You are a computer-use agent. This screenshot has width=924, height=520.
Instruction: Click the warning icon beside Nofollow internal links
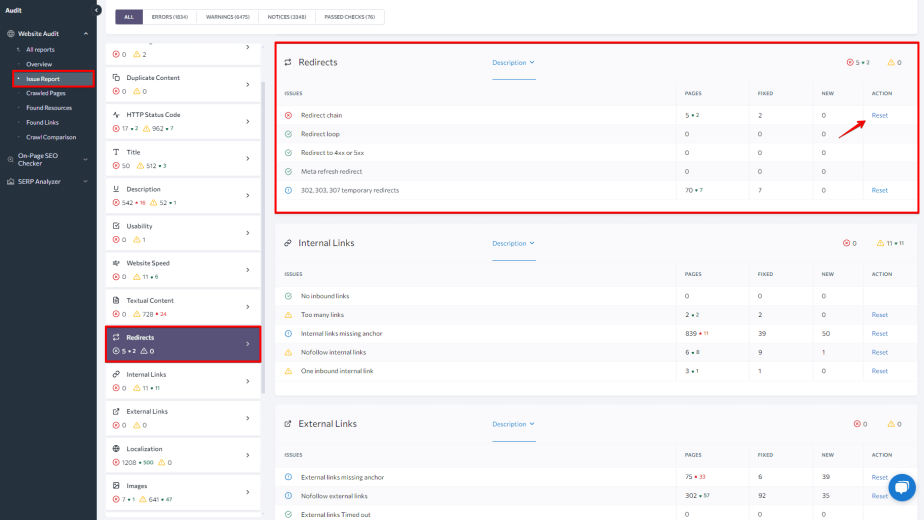point(288,353)
